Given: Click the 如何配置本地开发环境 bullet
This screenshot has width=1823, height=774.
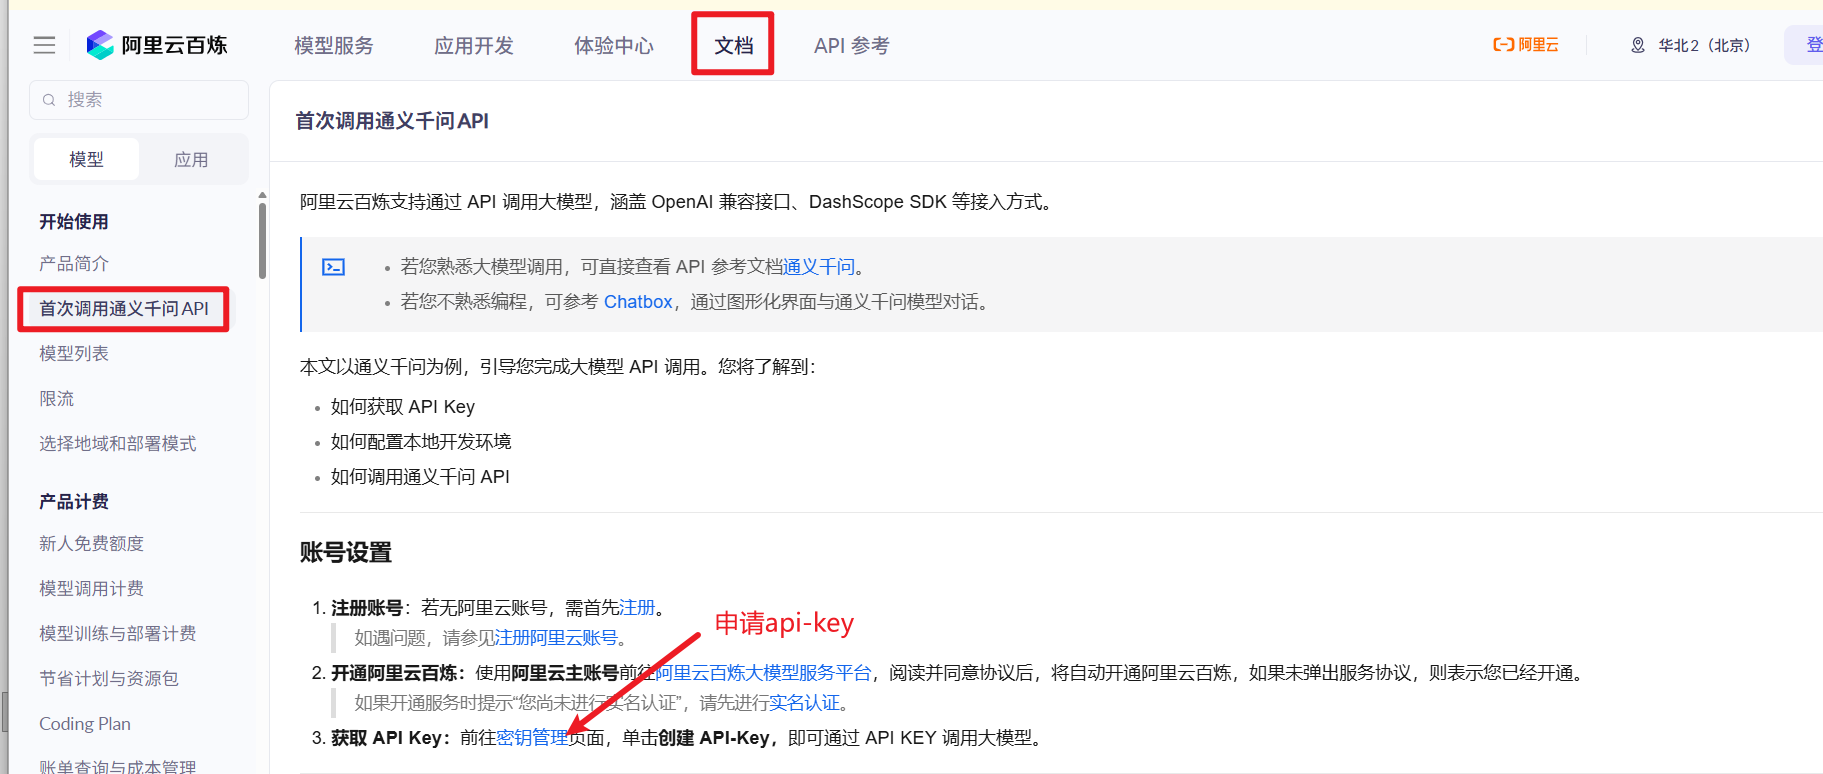Looking at the screenshot, I should point(421,442).
